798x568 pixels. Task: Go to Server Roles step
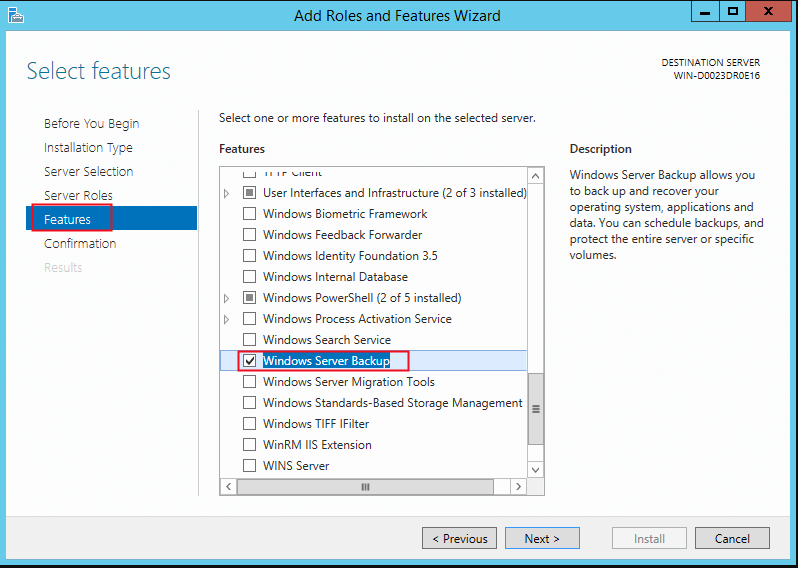pyautogui.click(x=78, y=196)
